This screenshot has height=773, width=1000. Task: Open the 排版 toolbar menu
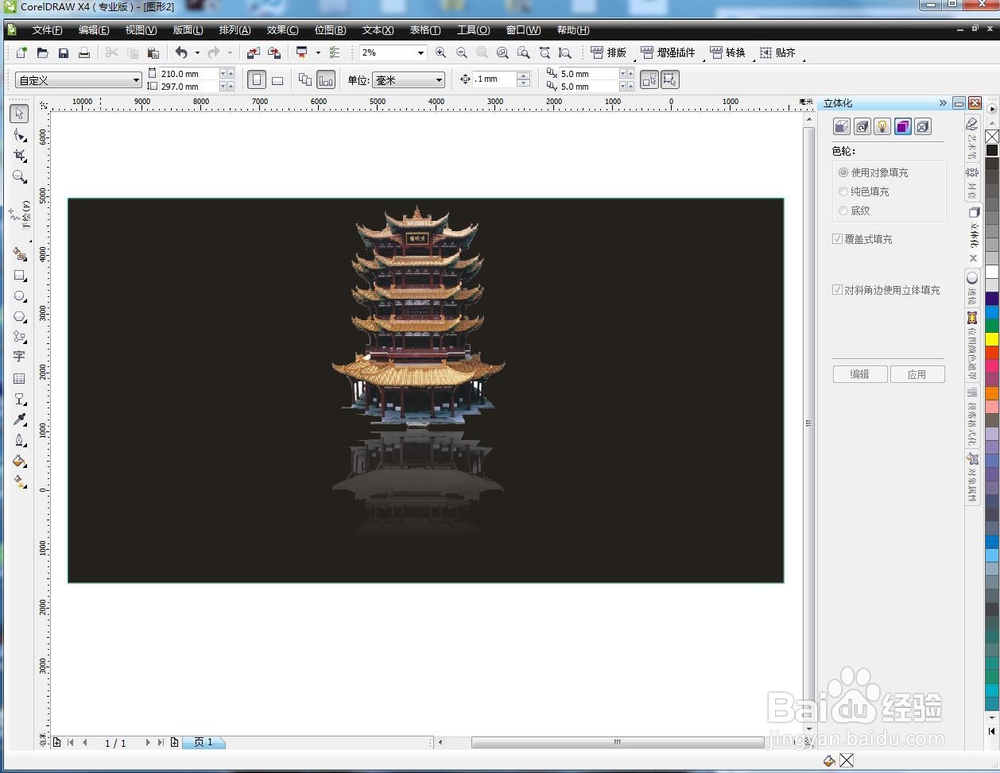coord(608,53)
